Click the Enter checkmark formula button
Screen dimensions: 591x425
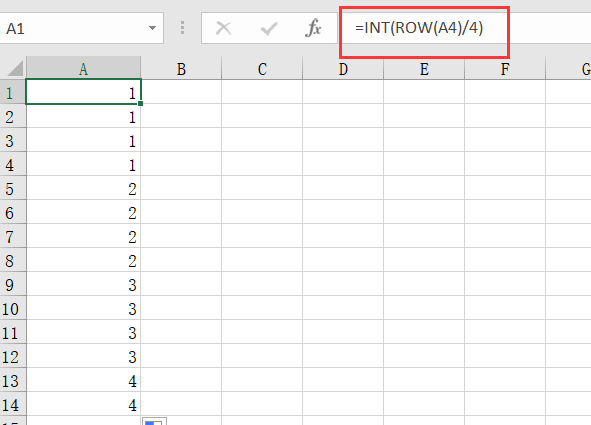[x=269, y=28]
